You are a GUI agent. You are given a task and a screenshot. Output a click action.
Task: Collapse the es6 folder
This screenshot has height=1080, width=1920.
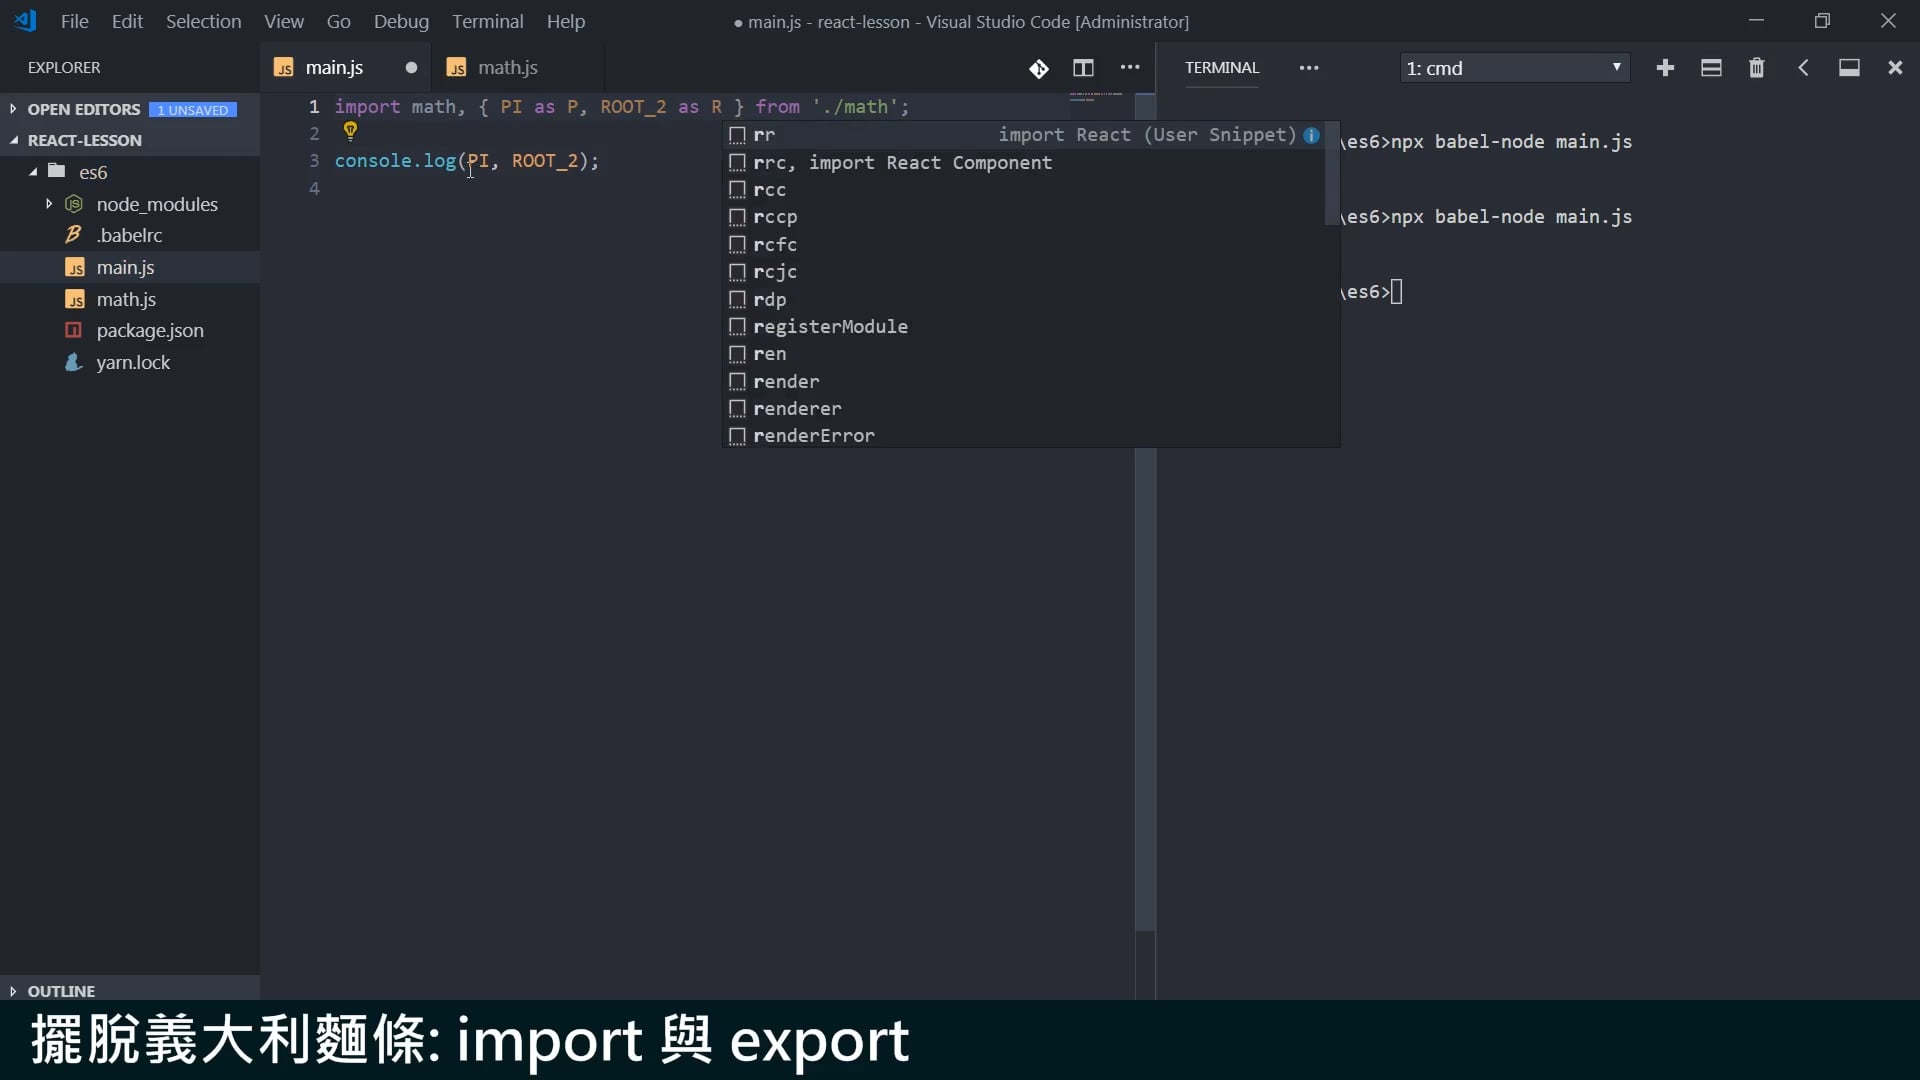(x=33, y=172)
